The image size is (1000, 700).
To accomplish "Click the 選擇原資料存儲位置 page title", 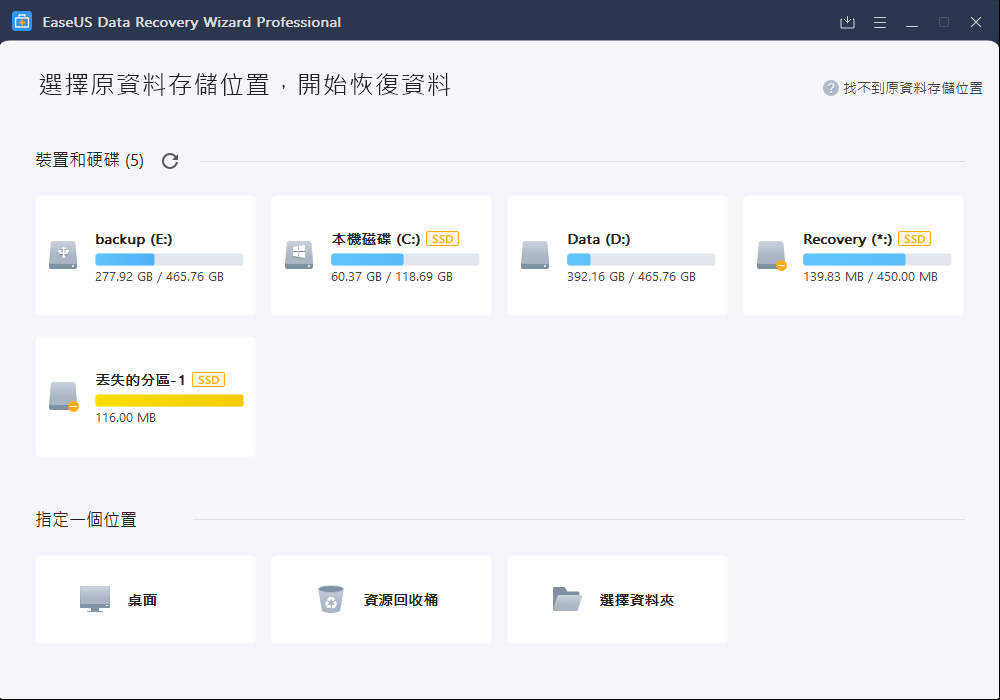I will tap(245, 85).
